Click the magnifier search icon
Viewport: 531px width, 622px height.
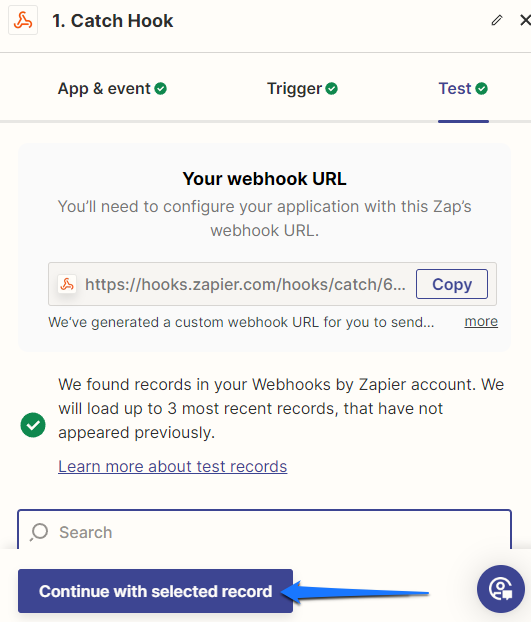(x=39, y=532)
